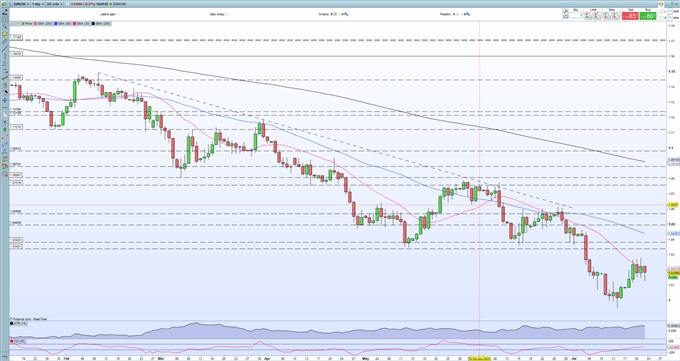Click the ATR (14) indicator panel label

[x=18, y=324]
